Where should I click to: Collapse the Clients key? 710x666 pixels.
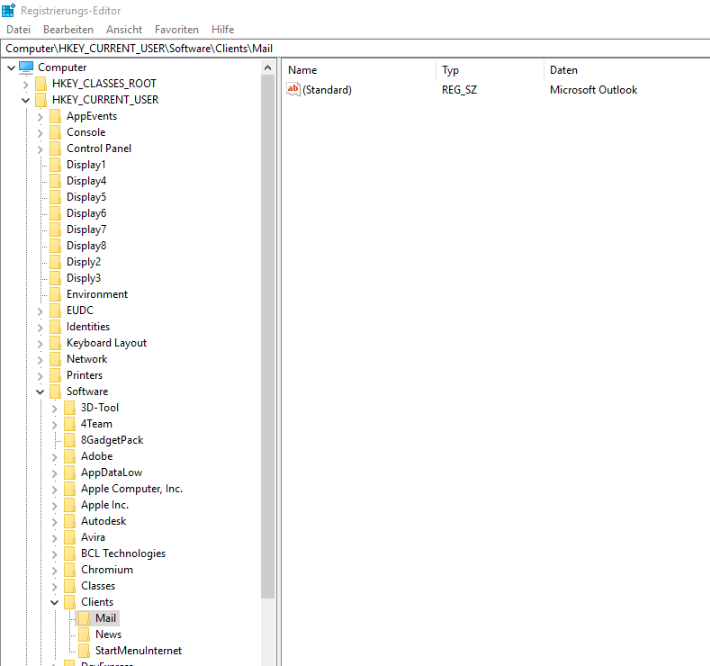click(55, 603)
